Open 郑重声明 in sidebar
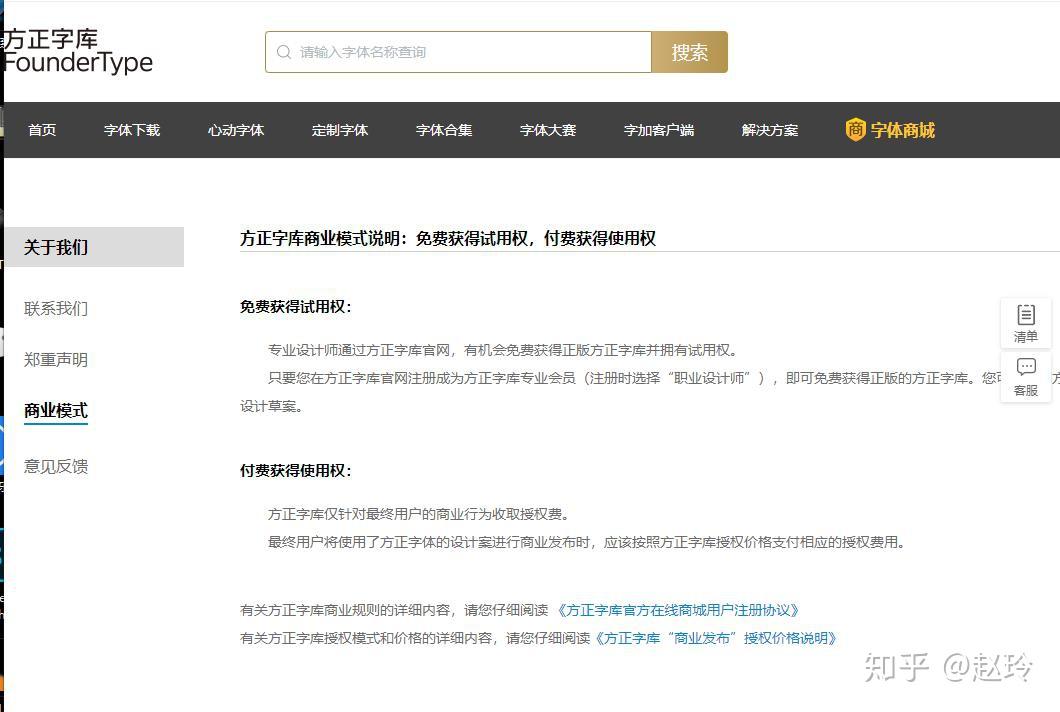Screen dimensions: 1060x712 coord(56,360)
